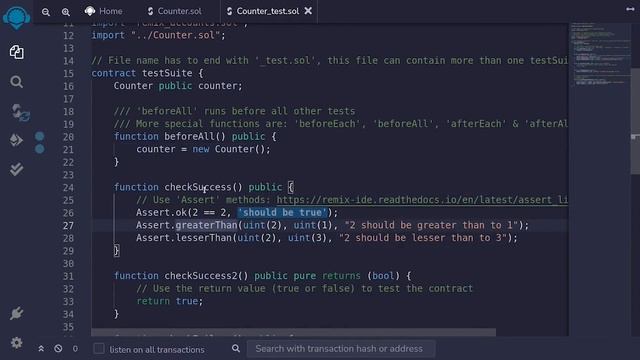Click the greaterThan method name

206,225
